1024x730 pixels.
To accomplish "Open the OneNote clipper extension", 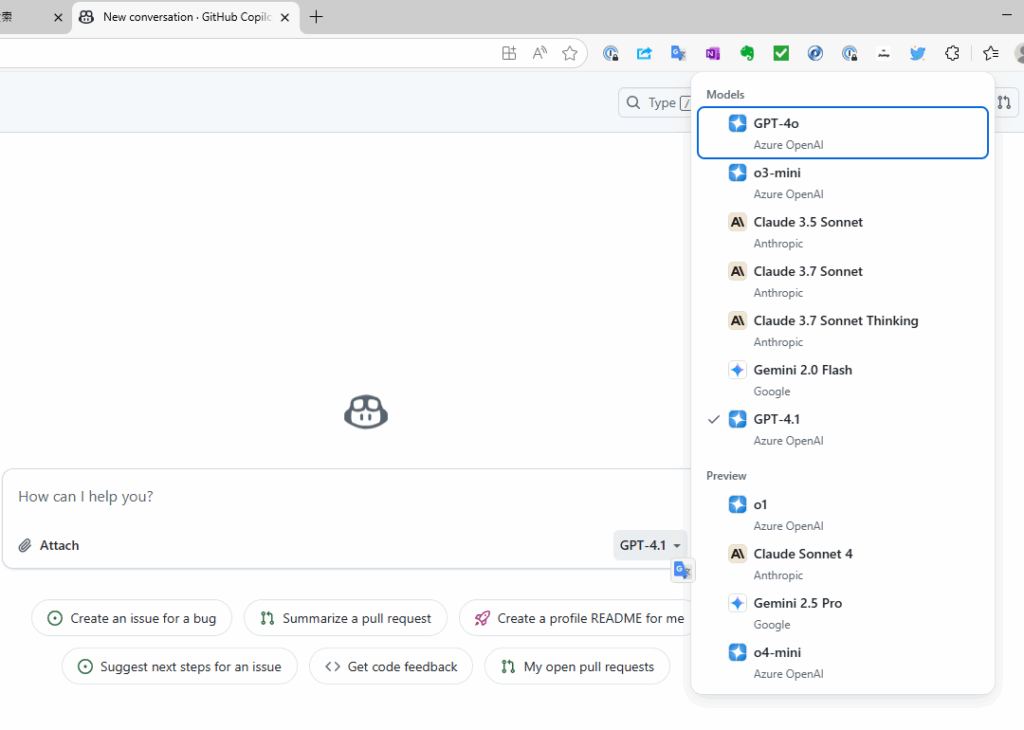I will click(x=712, y=54).
